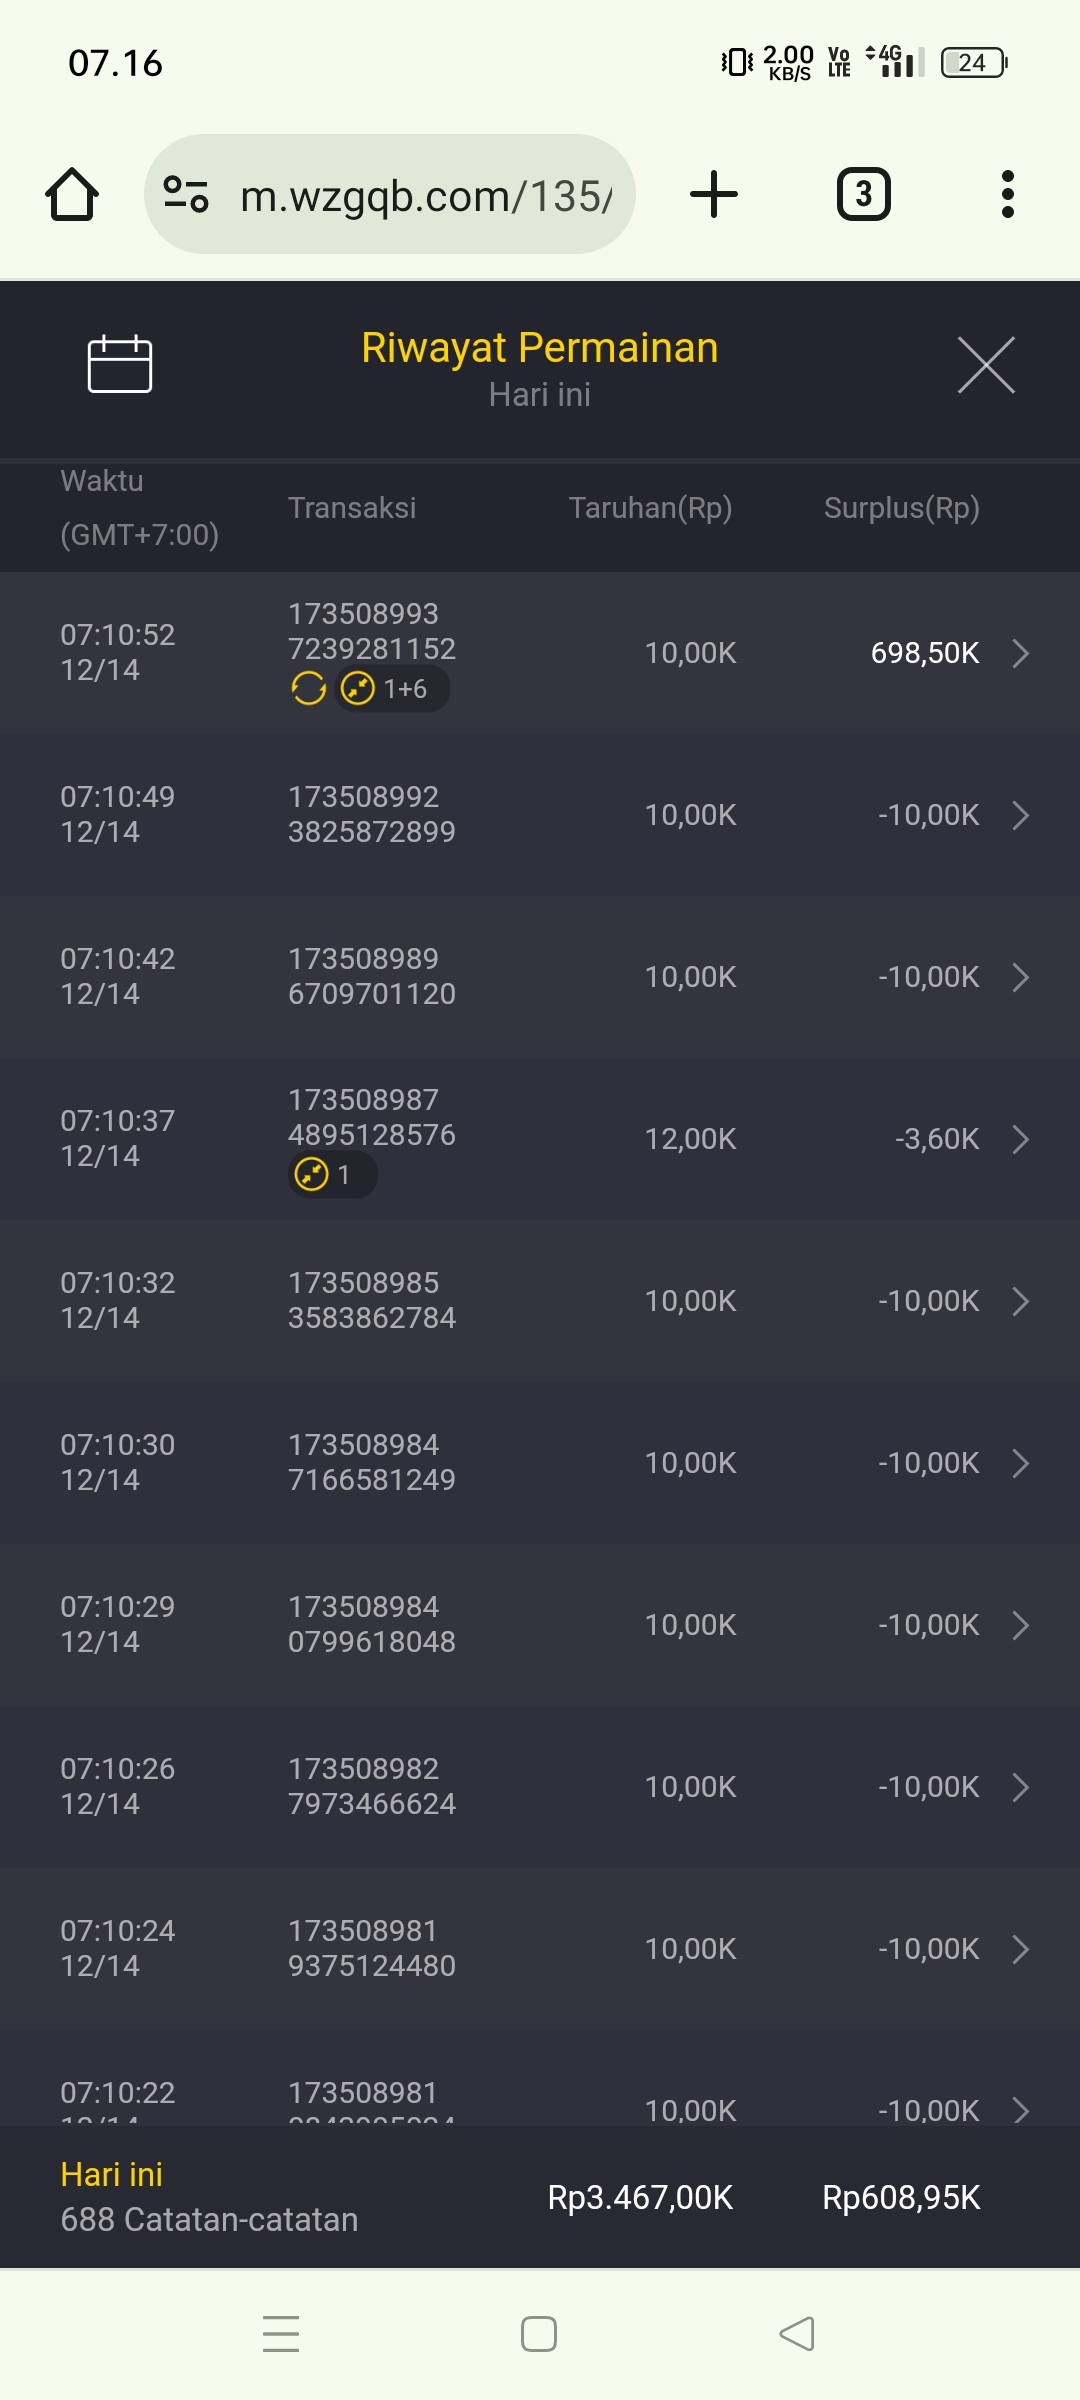Close the Riwayat Permainan panel
Viewport: 1080px width, 2400px height.
pyautogui.click(x=986, y=365)
